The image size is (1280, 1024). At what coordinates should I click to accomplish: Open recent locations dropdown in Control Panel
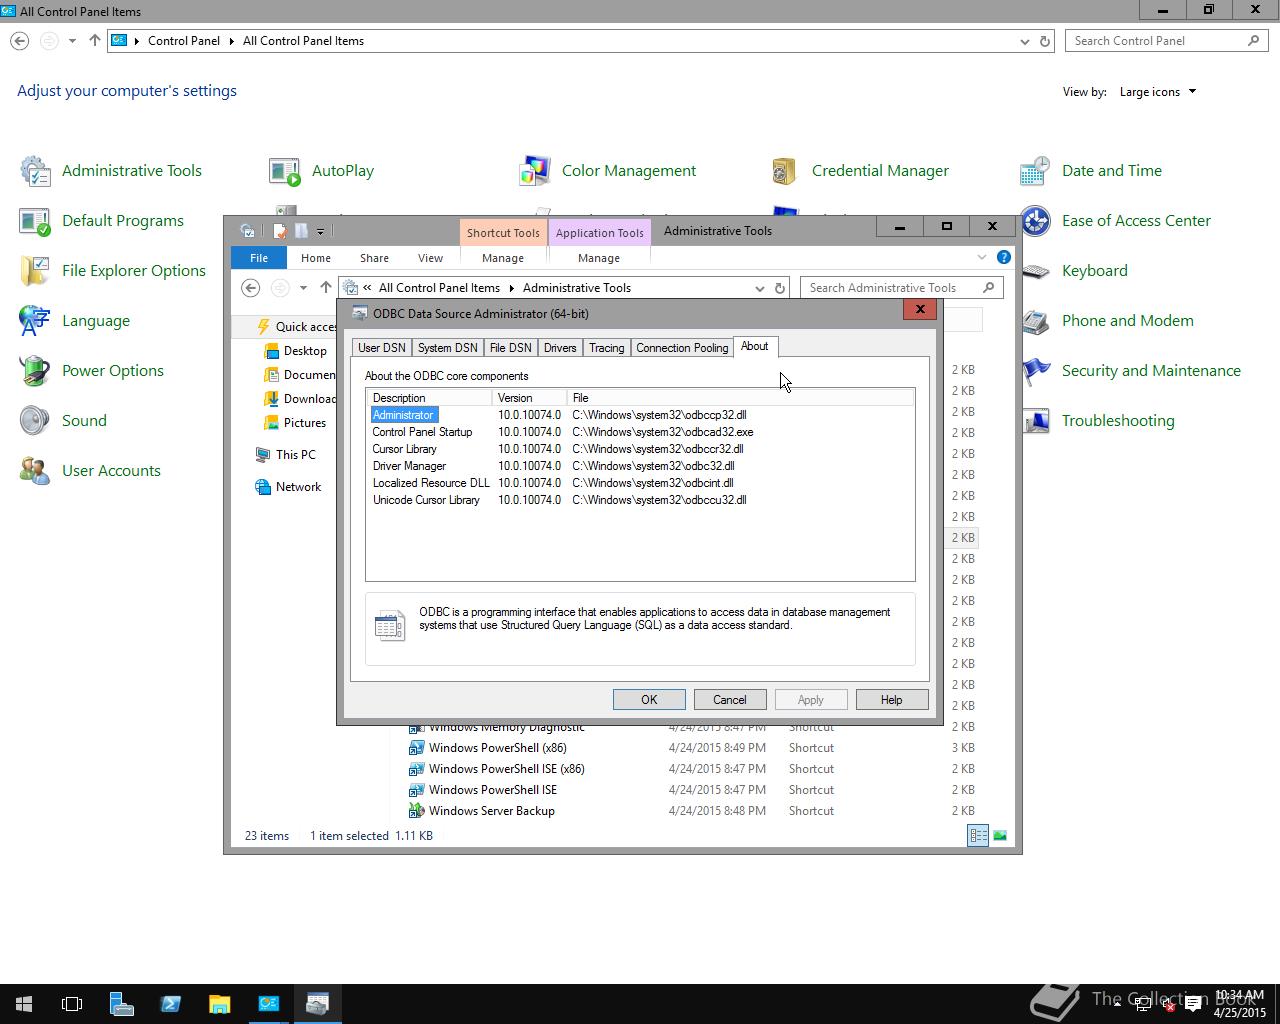point(72,41)
